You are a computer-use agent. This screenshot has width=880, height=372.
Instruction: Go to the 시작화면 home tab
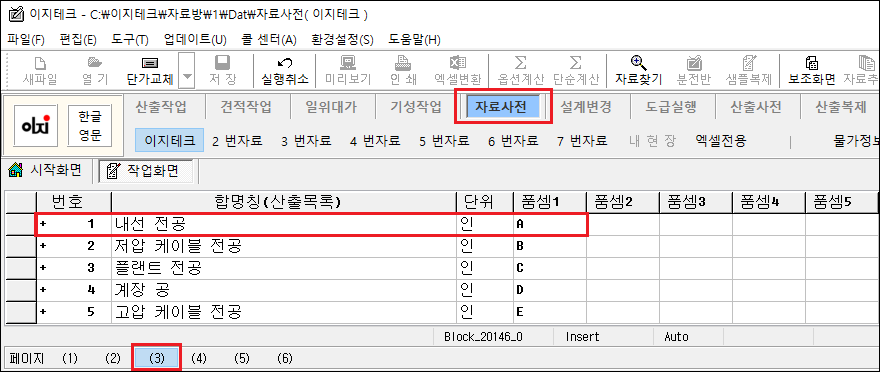[45, 171]
